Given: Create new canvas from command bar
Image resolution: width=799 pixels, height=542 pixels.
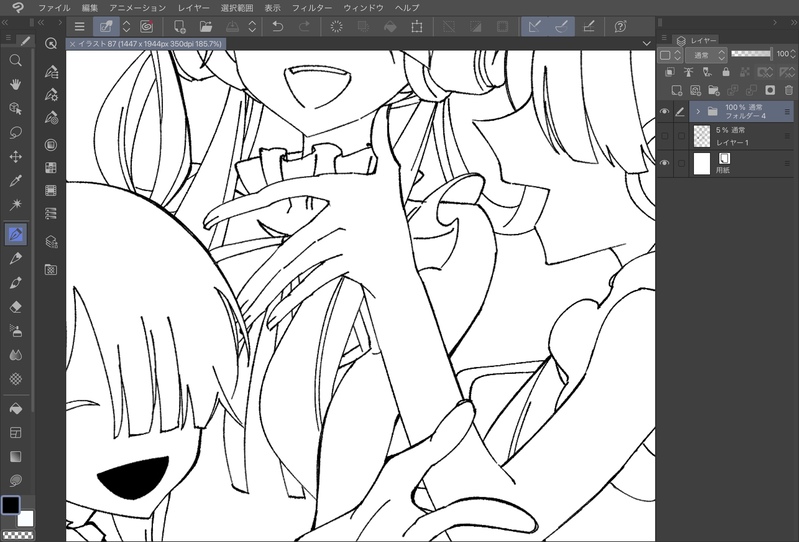Looking at the screenshot, I should coord(179,26).
